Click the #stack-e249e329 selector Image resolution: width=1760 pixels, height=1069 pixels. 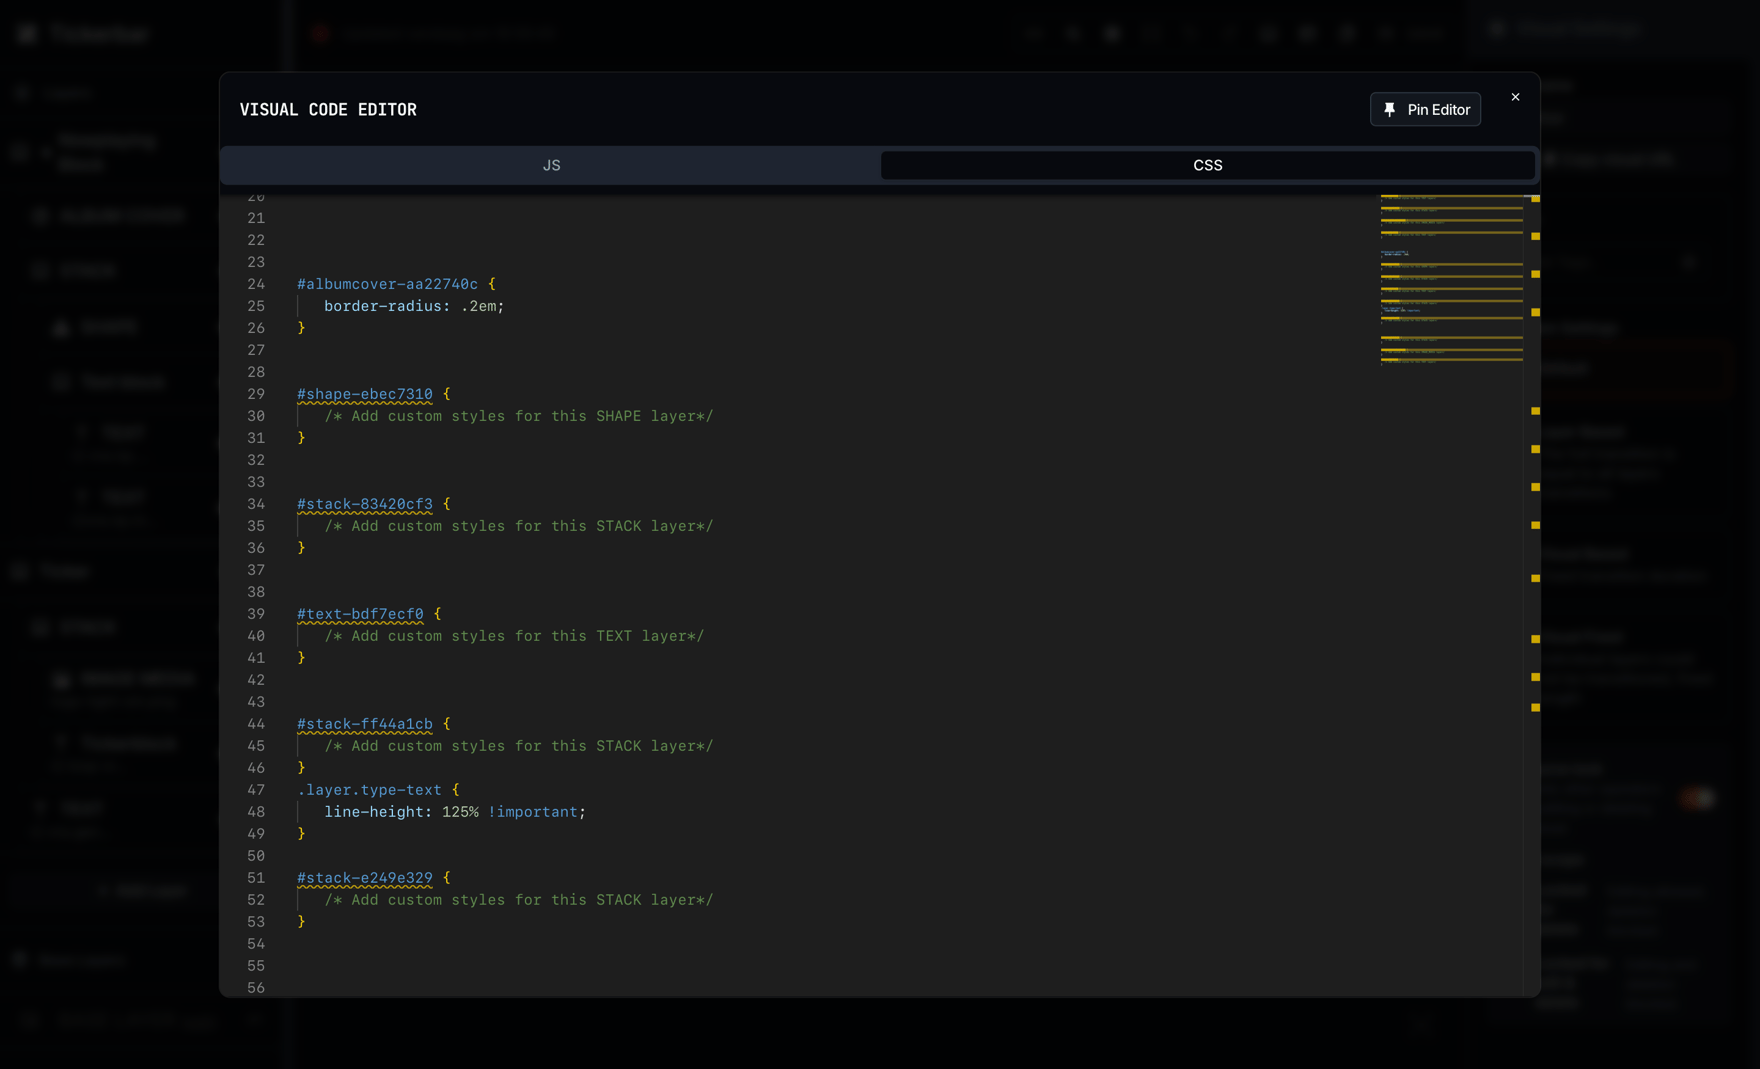(365, 878)
